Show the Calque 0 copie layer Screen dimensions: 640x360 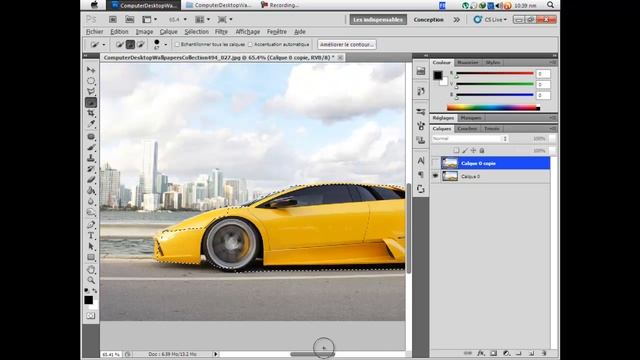click(x=435, y=163)
